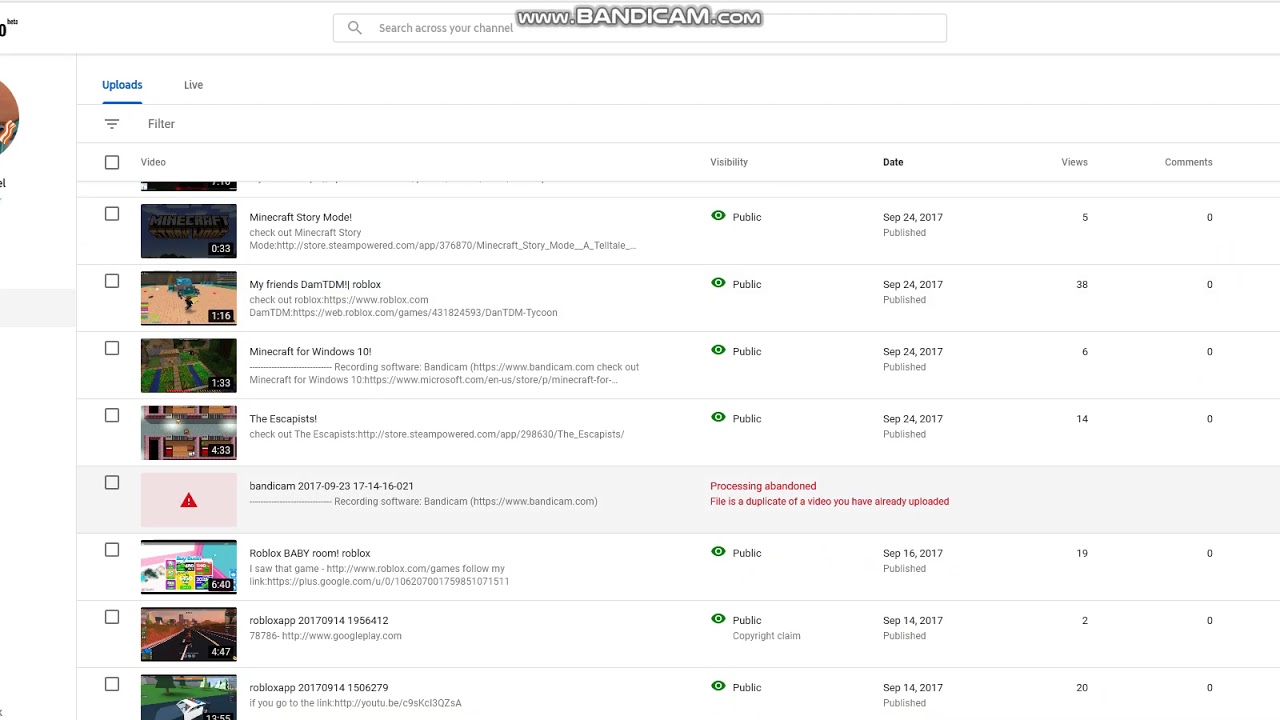Click the channel avatar in the sidebar

(9, 117)
